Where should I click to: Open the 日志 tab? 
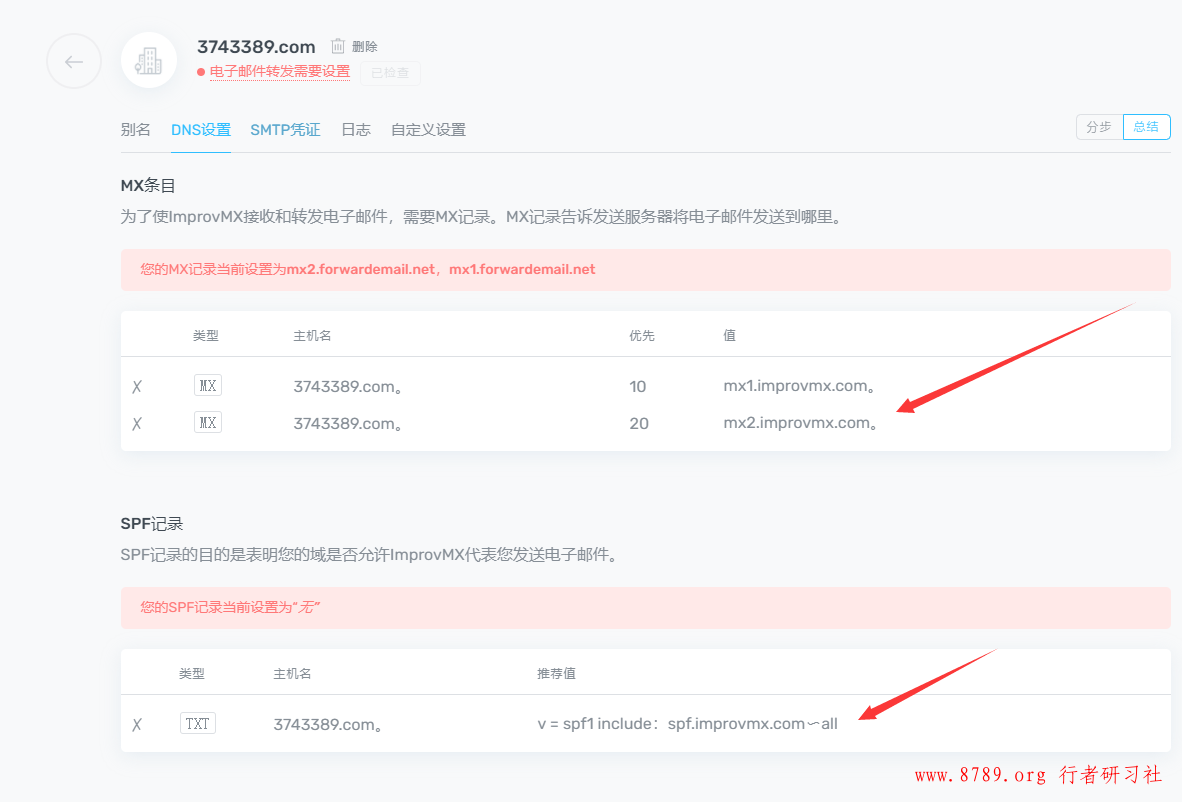click(x=356, y=130)
